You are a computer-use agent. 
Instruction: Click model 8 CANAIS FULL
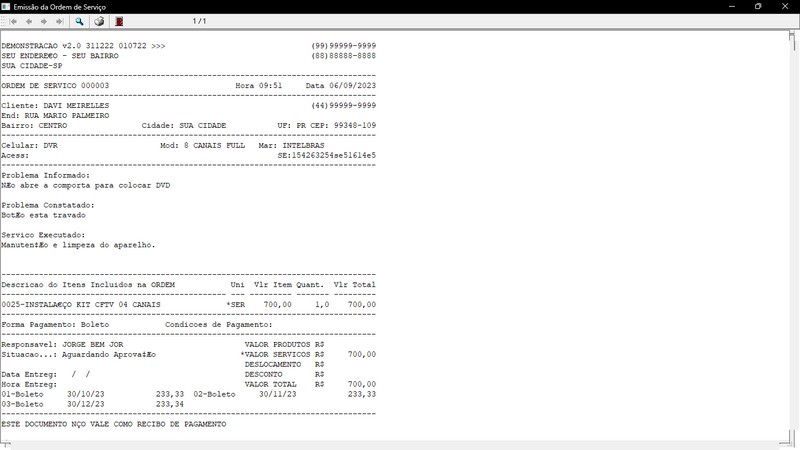coord(214,145)
